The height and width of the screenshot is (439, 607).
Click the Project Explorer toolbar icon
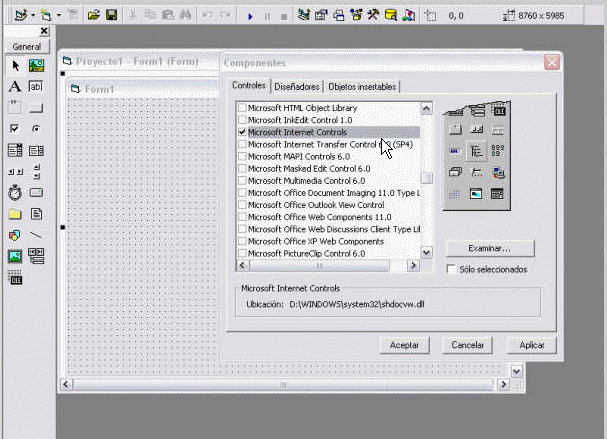pos(304,15)
